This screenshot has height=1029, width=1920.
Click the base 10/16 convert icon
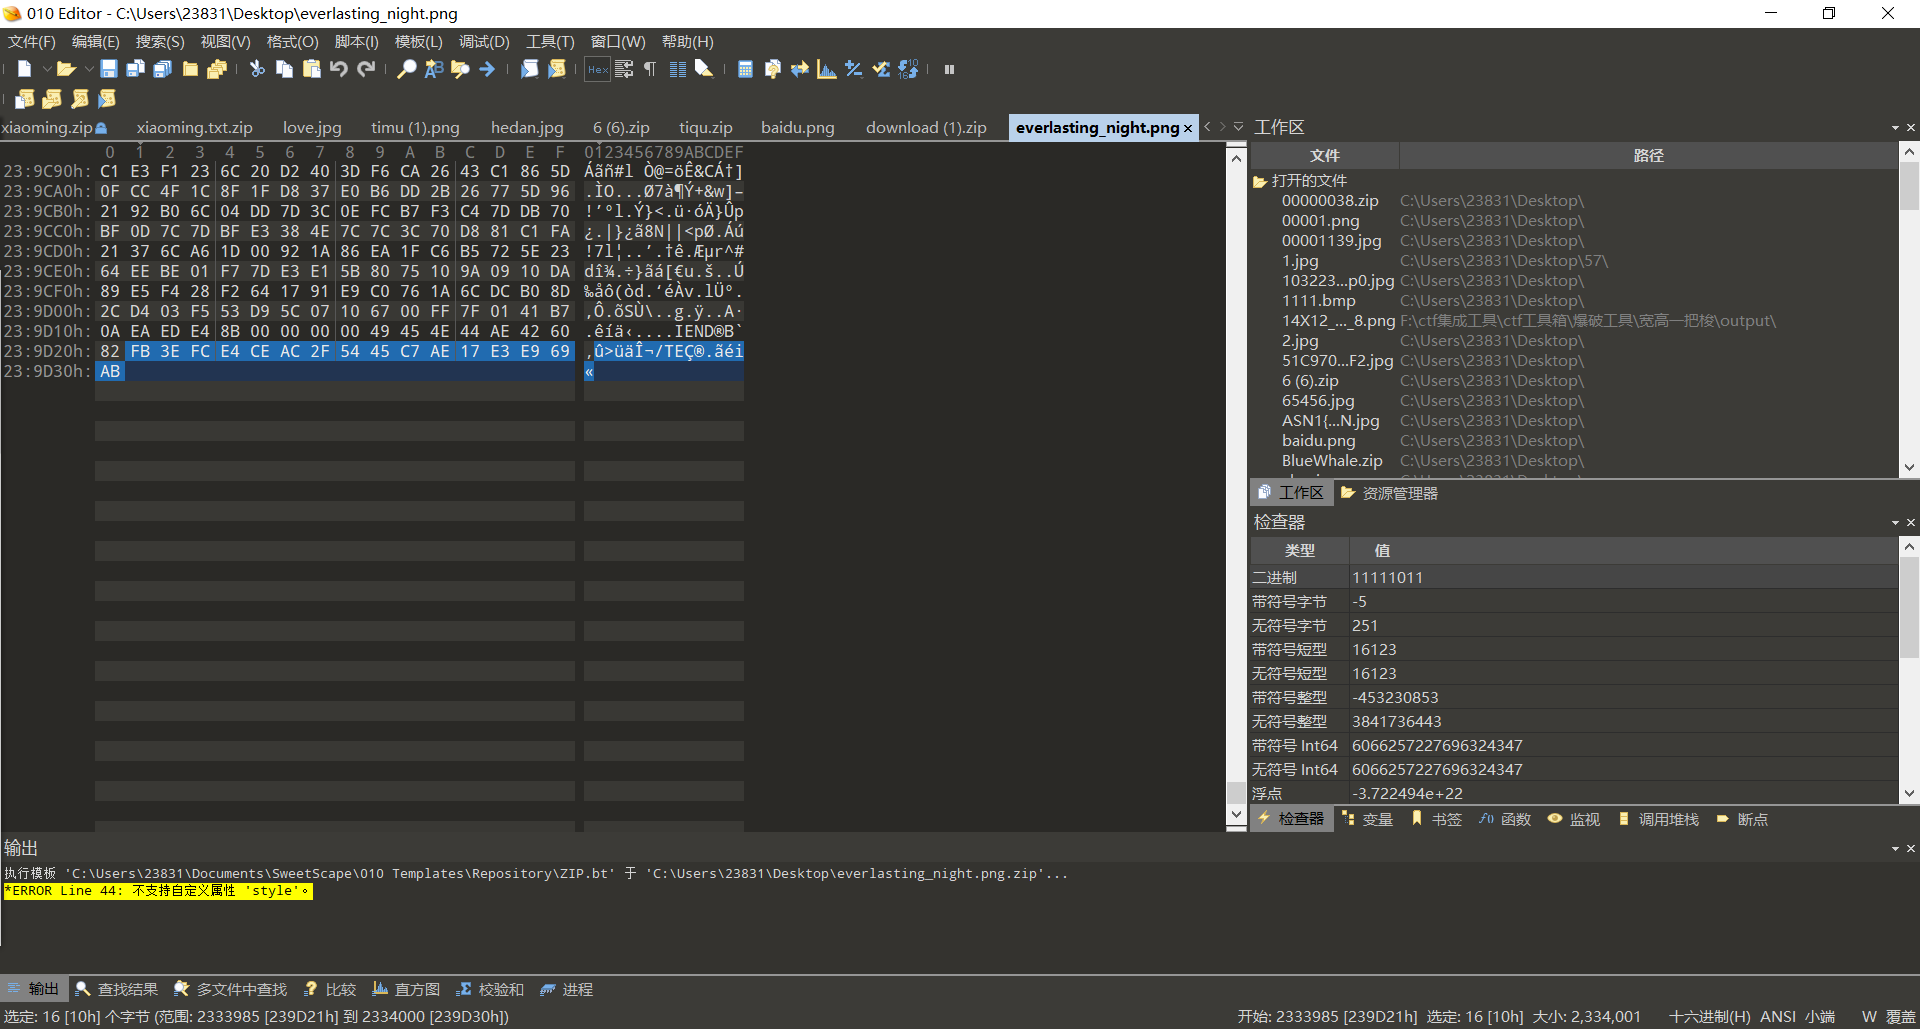pyautogui.click(x=908, y=69)
